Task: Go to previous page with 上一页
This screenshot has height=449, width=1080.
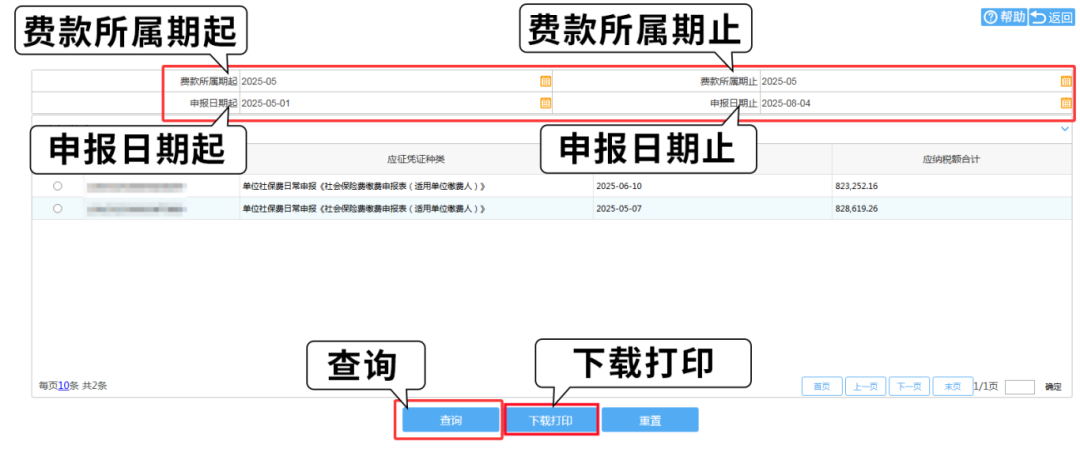Action: point(865,386)
